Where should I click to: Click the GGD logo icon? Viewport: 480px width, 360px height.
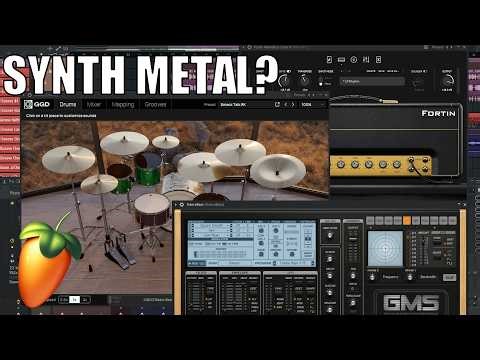tap(28, 104)
